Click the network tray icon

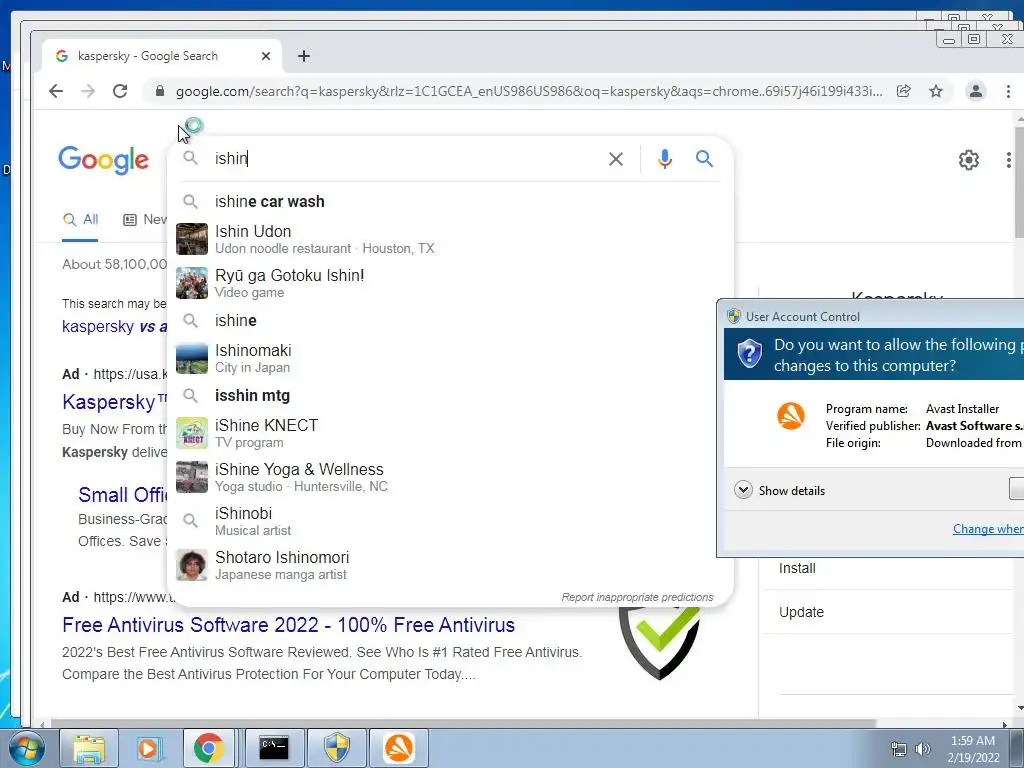899,749
